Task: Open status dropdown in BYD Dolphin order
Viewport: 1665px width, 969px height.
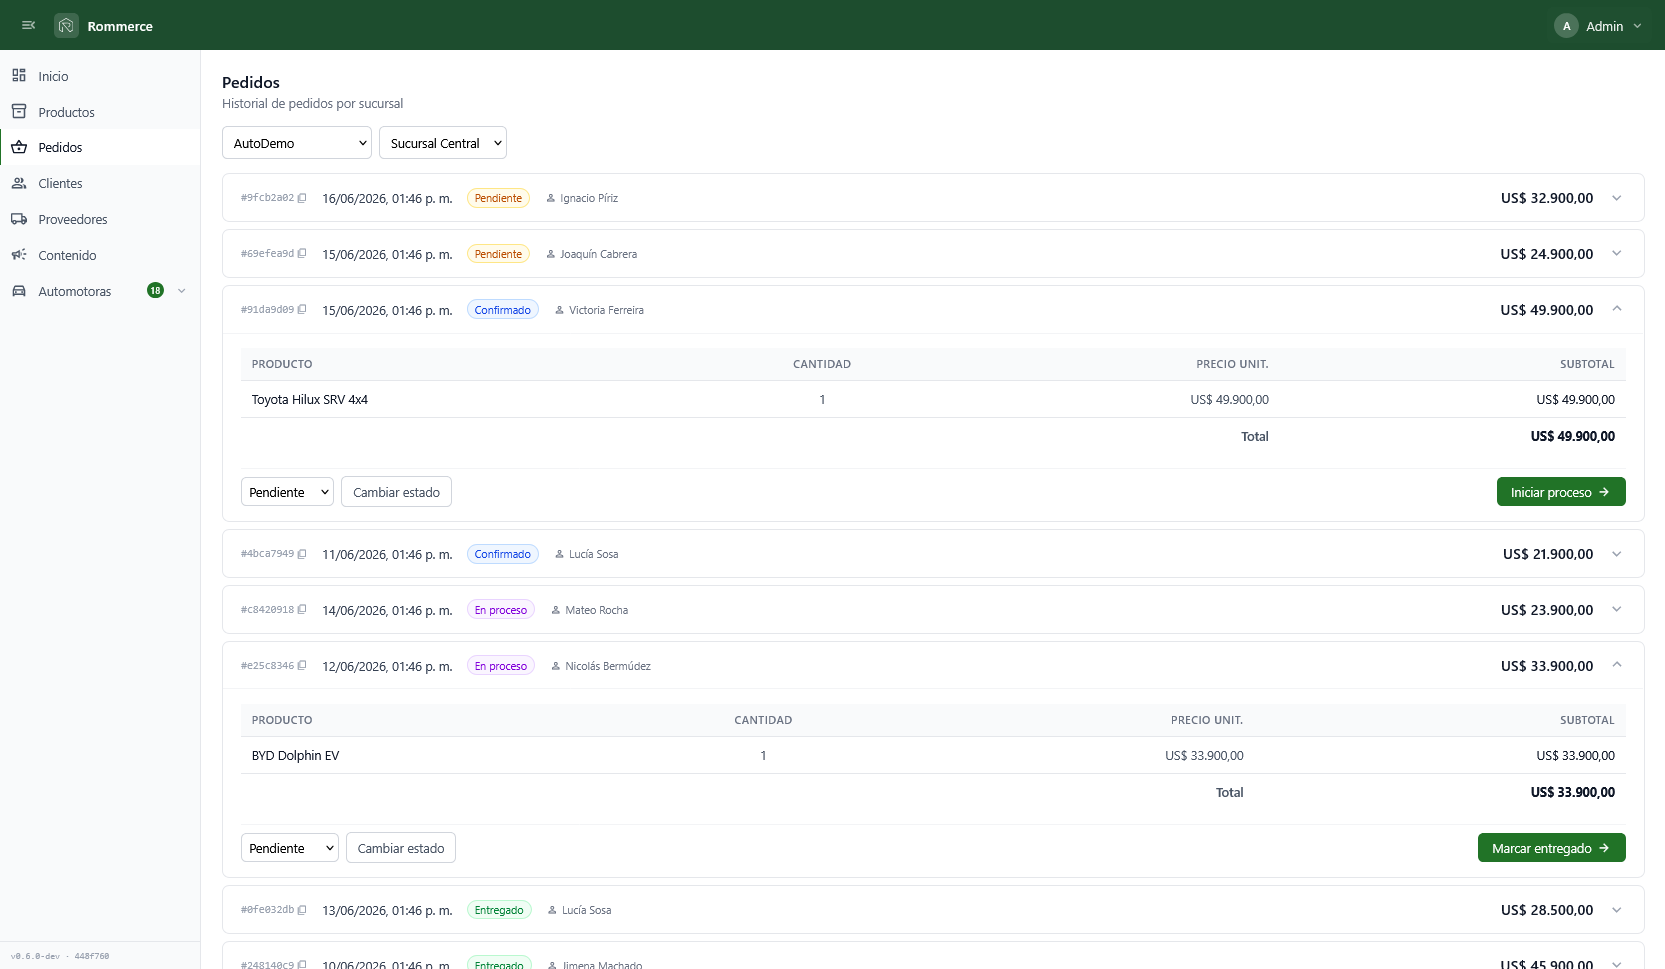Action: [x=290, y=848]
